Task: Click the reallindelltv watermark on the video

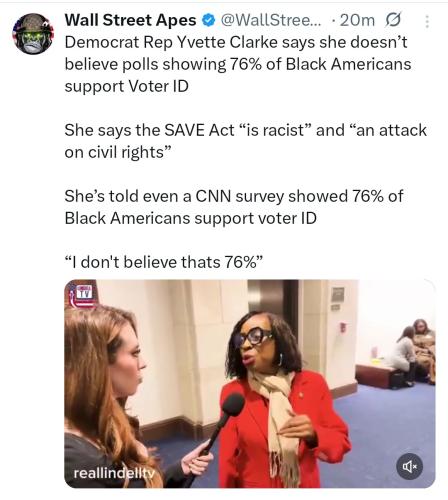Action: click(114, 473)
